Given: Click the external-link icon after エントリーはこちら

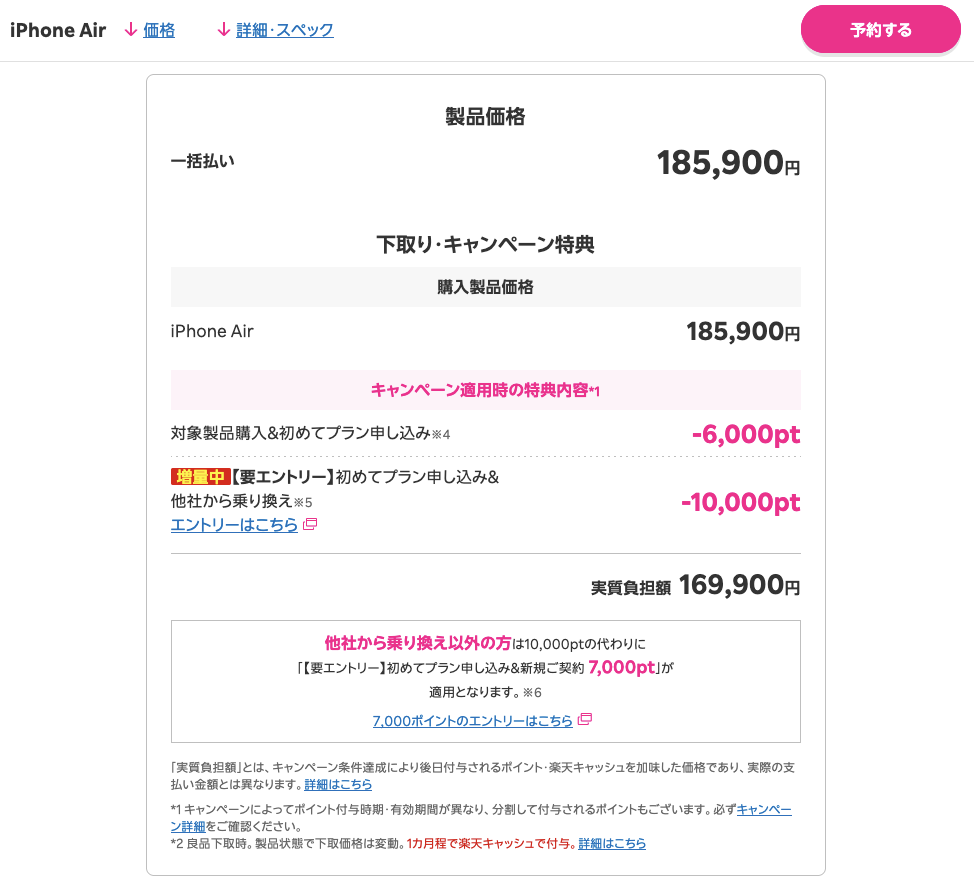Looking at the screenshot, I should 310,524.
